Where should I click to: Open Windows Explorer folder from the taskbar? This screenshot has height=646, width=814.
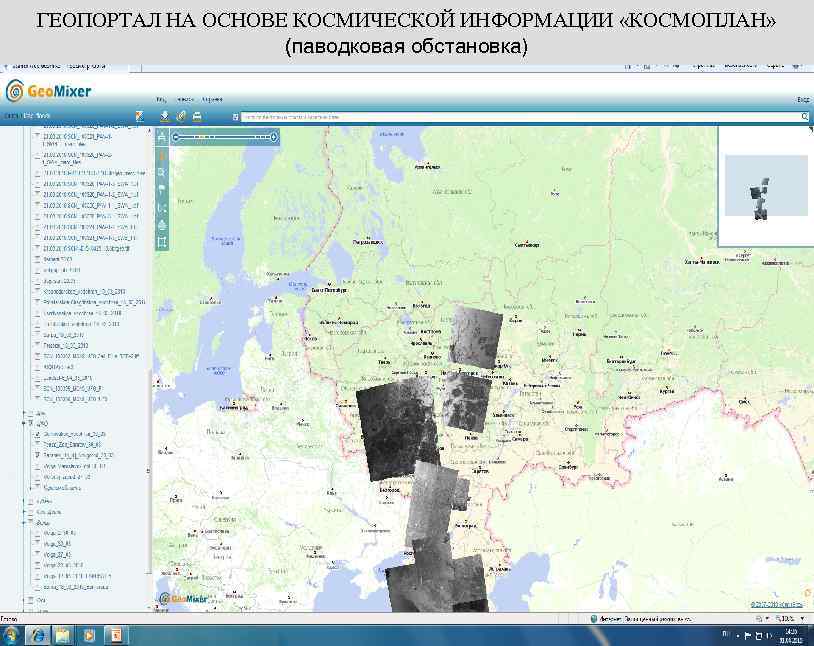click(63, 636)
